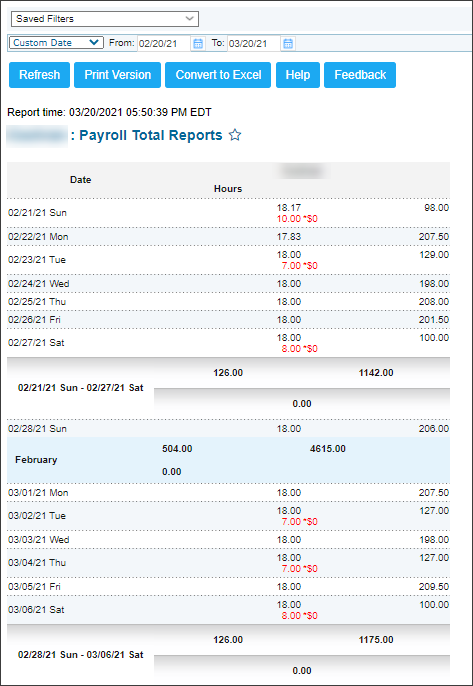Open the To date calendar picker
The height and width of the screenshot is (686, 473).
[288, 43]
